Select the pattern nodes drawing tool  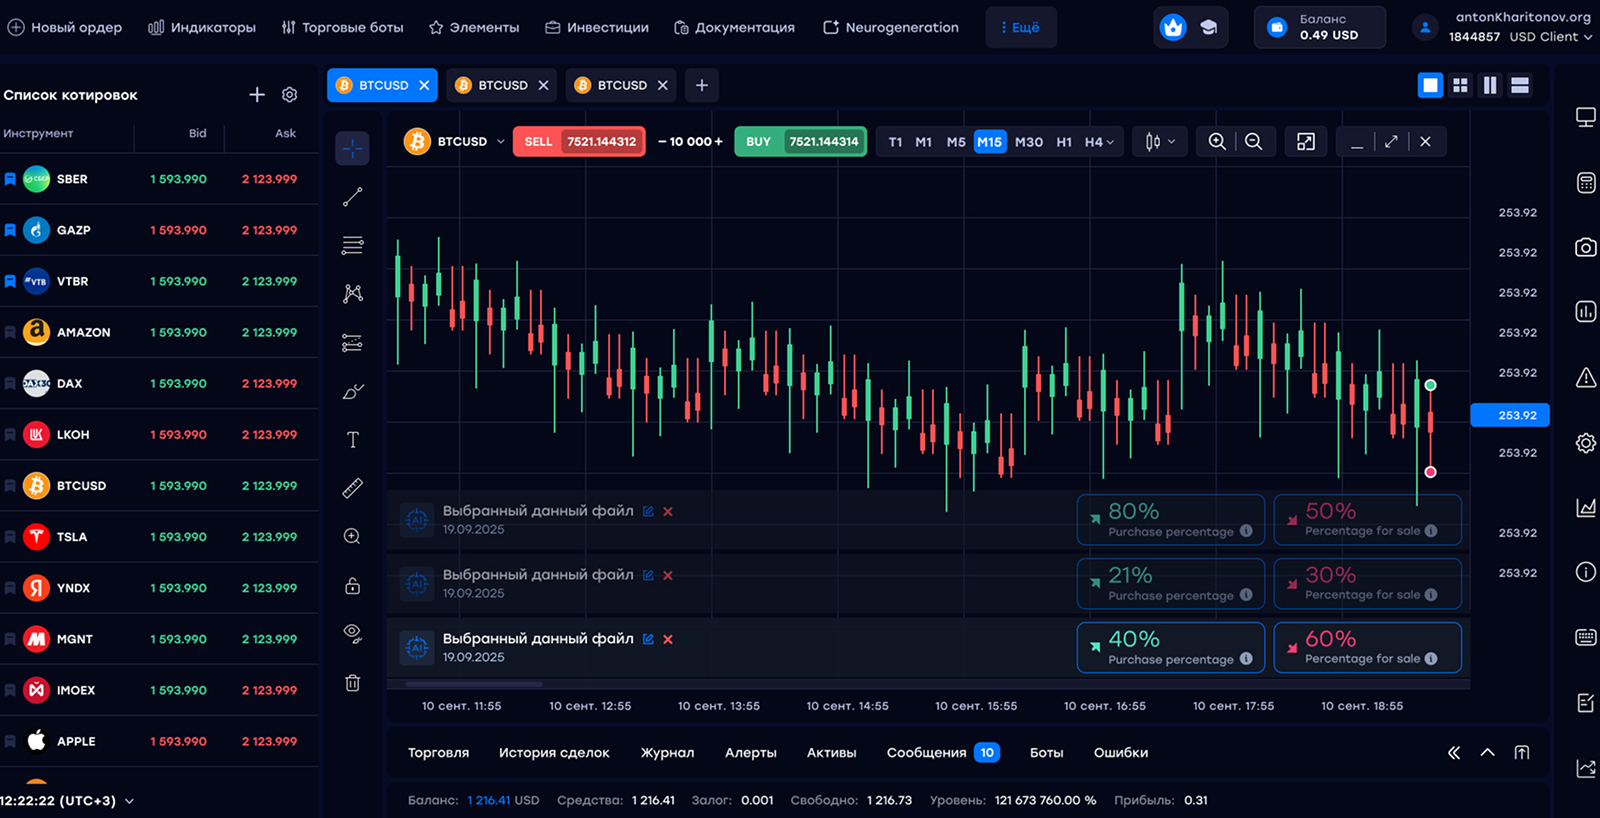pyautogui.click(x=352, y=293)
